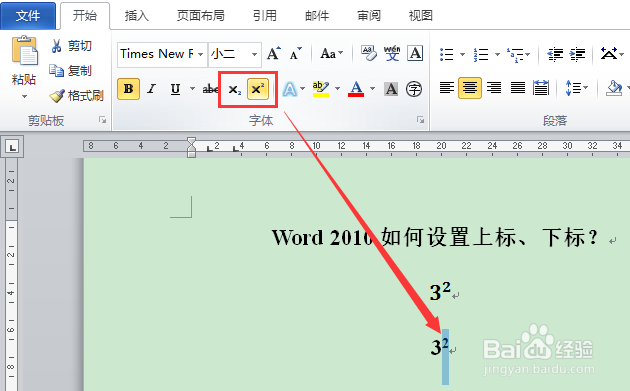Open the Text Effects dropdown arrow

coord(303,89)
